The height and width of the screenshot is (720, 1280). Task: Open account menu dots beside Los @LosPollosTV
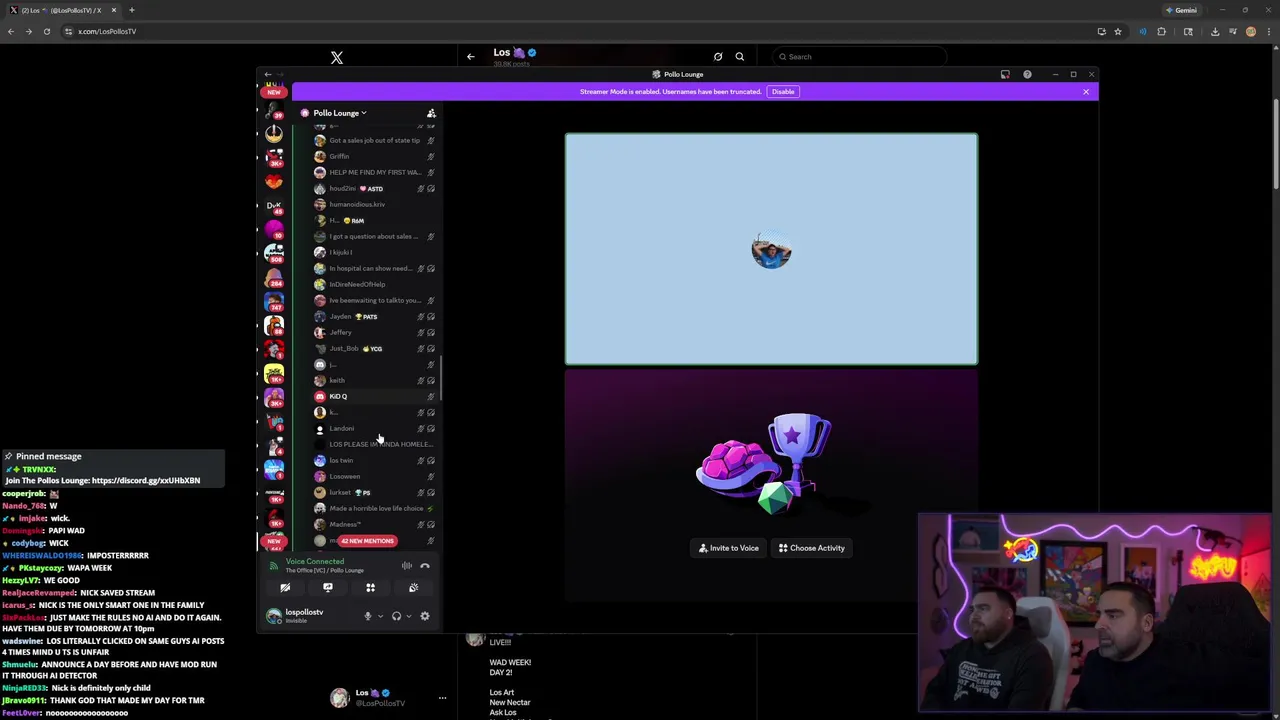pyautogui.click(x=442, y=698)
